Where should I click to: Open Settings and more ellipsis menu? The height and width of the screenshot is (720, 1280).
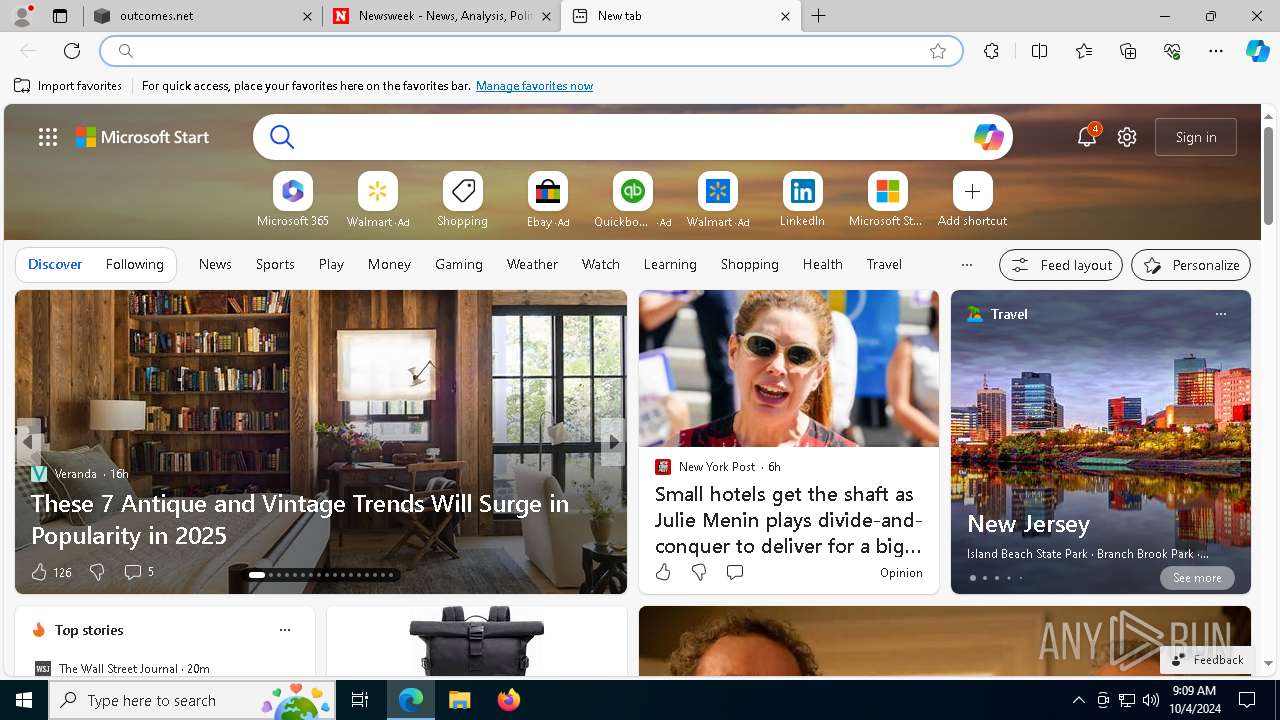coord(1216,51)
